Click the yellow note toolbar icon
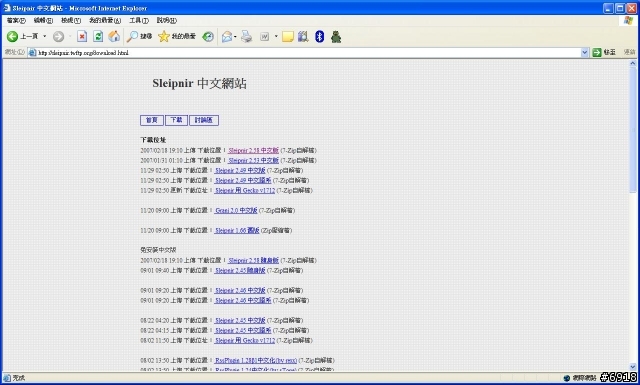 [x=288, y=37]
